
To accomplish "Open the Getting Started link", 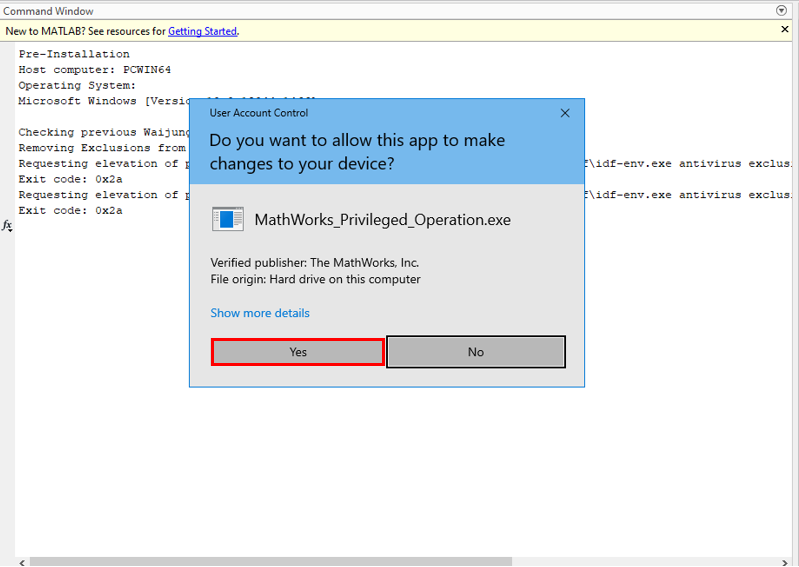I will click(202, 31).
